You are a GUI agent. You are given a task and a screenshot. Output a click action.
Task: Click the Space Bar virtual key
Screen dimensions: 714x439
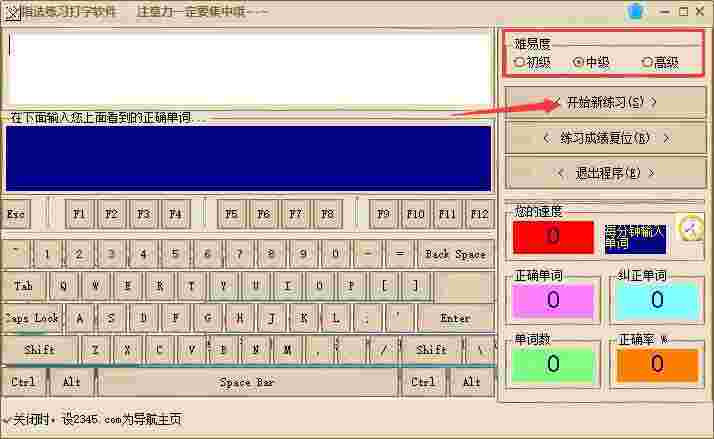(246, 382)
